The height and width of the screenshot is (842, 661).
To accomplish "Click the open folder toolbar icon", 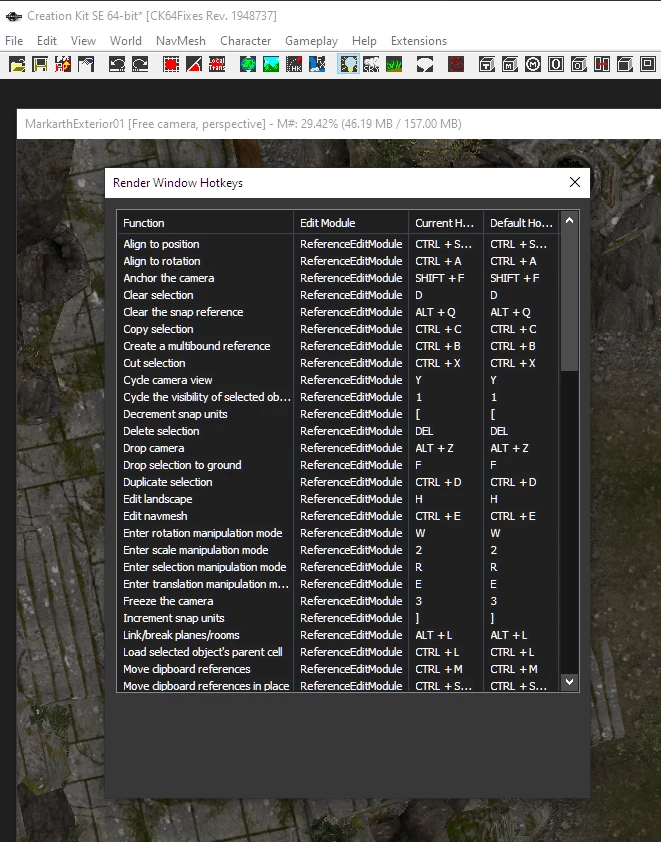I will coord(17,64).
